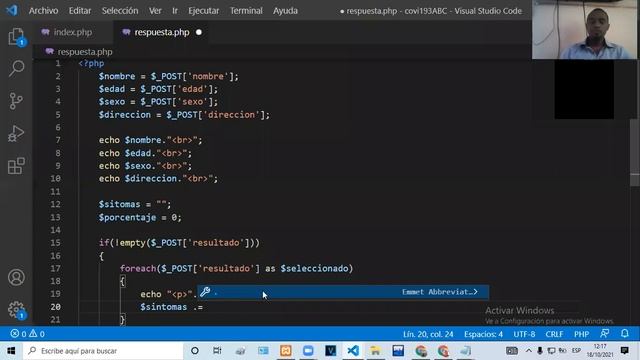
Task: Click the webcam video thumbnail
Action: click(584, 30)
